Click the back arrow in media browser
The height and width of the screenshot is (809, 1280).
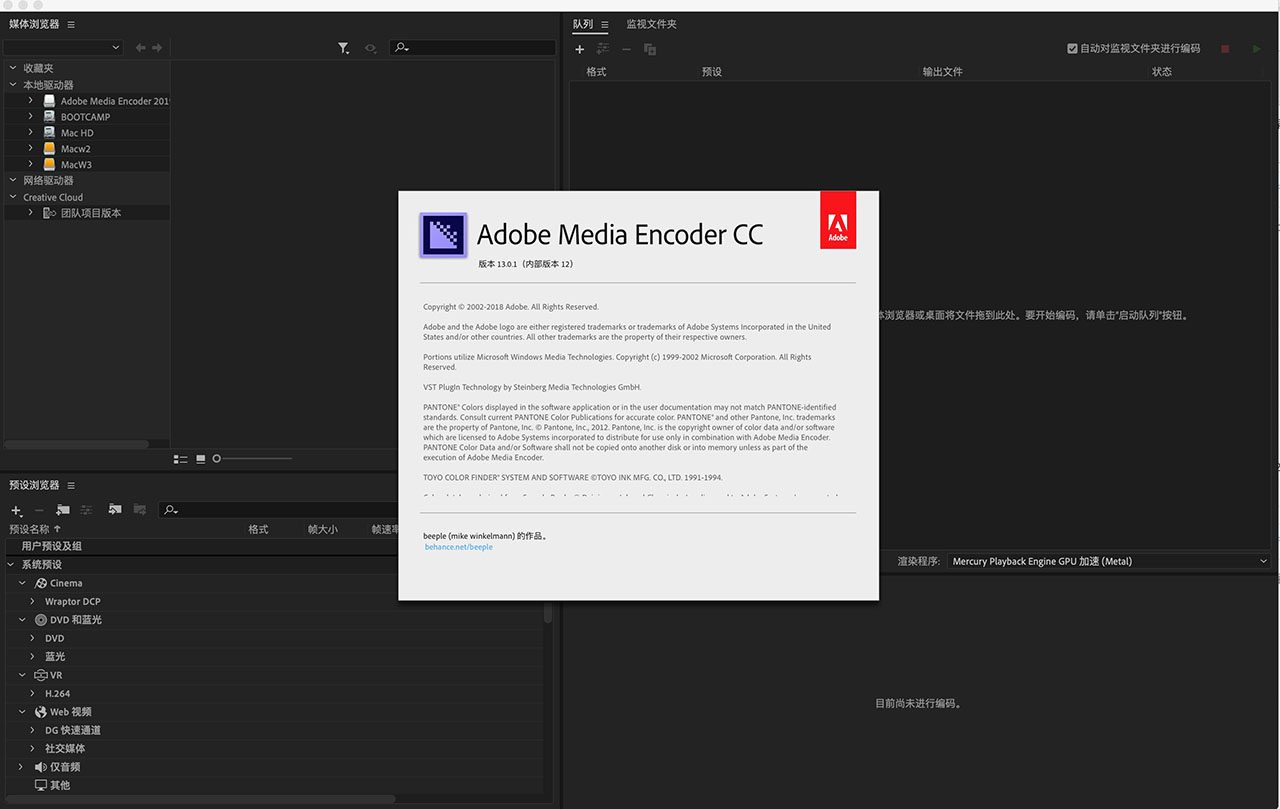[141, 47]
